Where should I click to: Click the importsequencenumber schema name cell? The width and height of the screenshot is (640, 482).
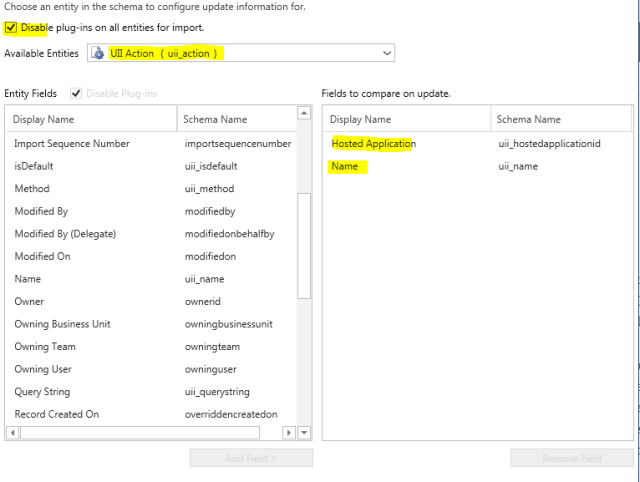click(238, 144)
